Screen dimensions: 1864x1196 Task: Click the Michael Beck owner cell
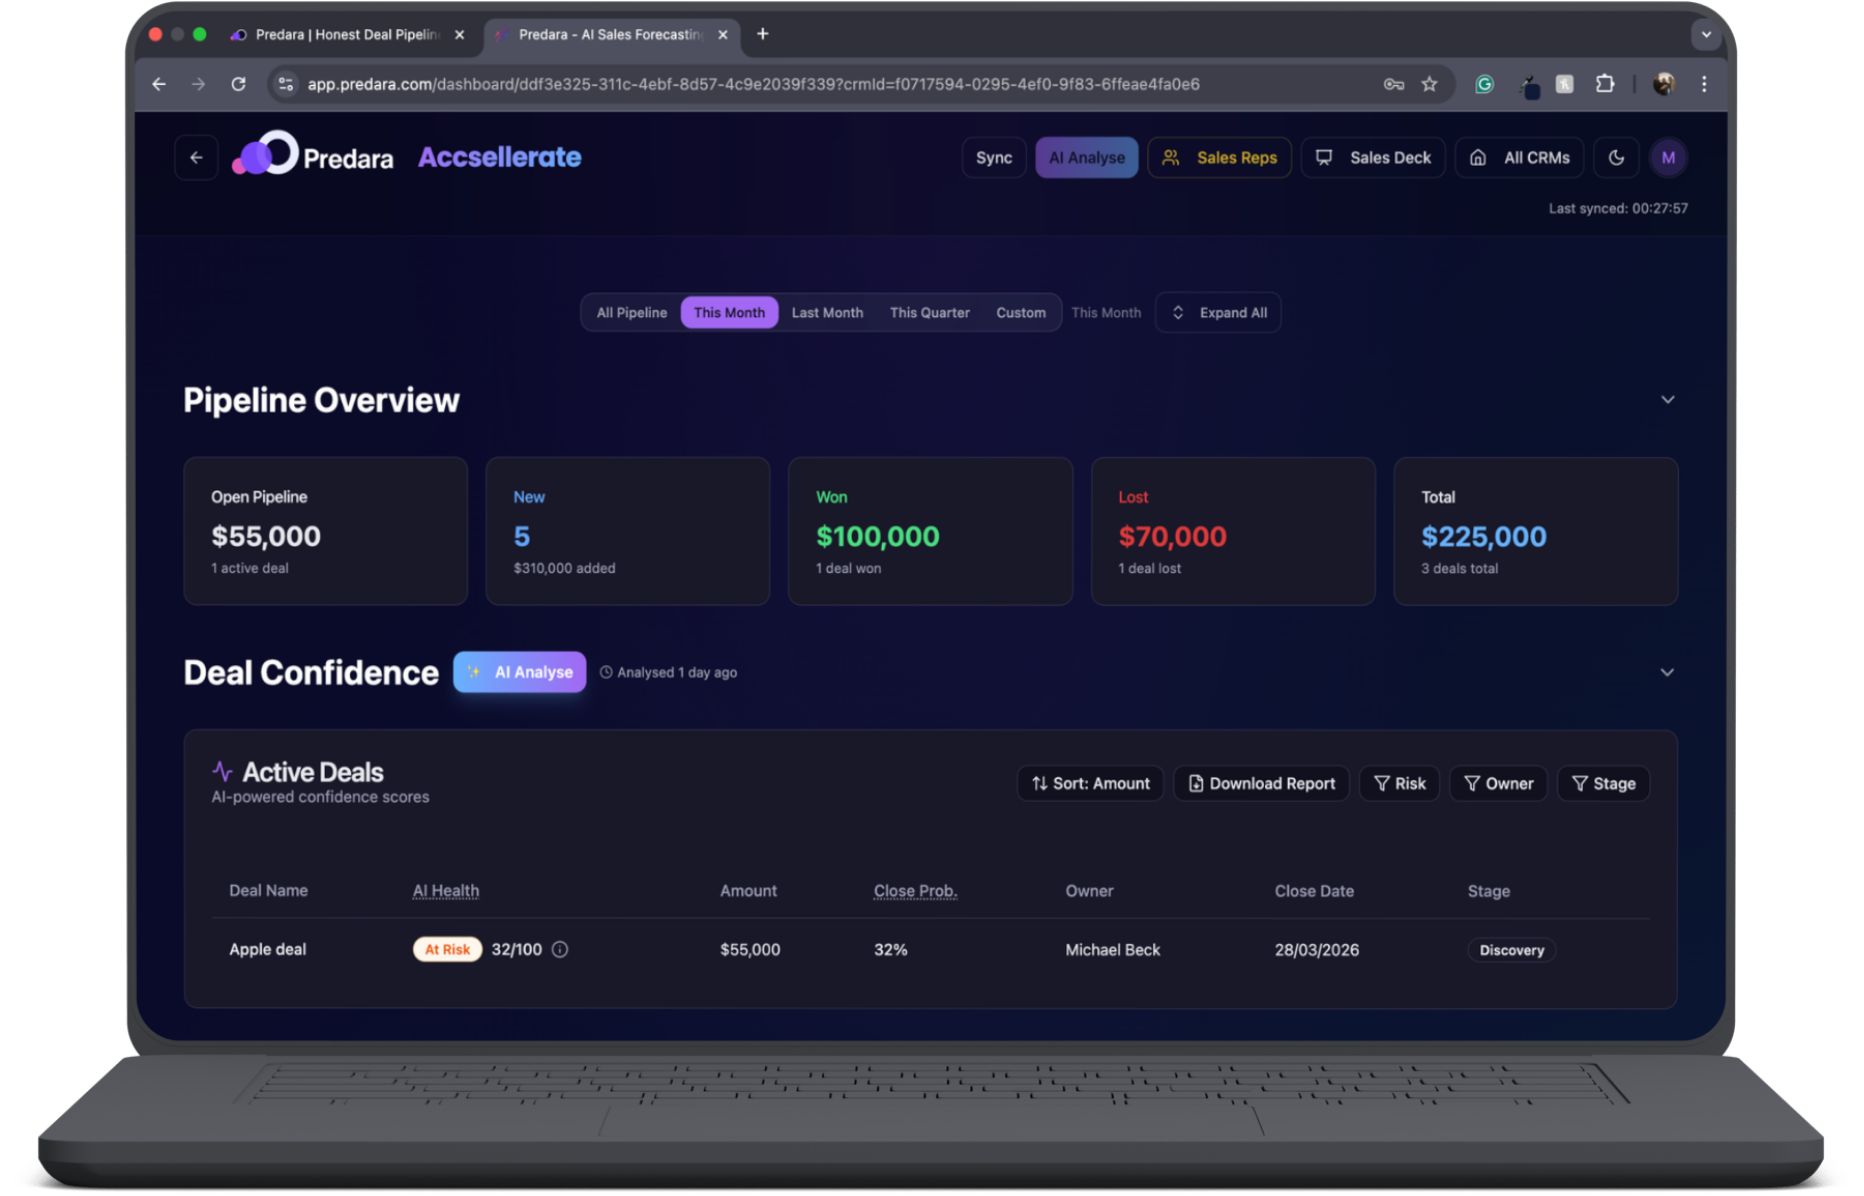pyautogui.click(x=1112, y=949)
